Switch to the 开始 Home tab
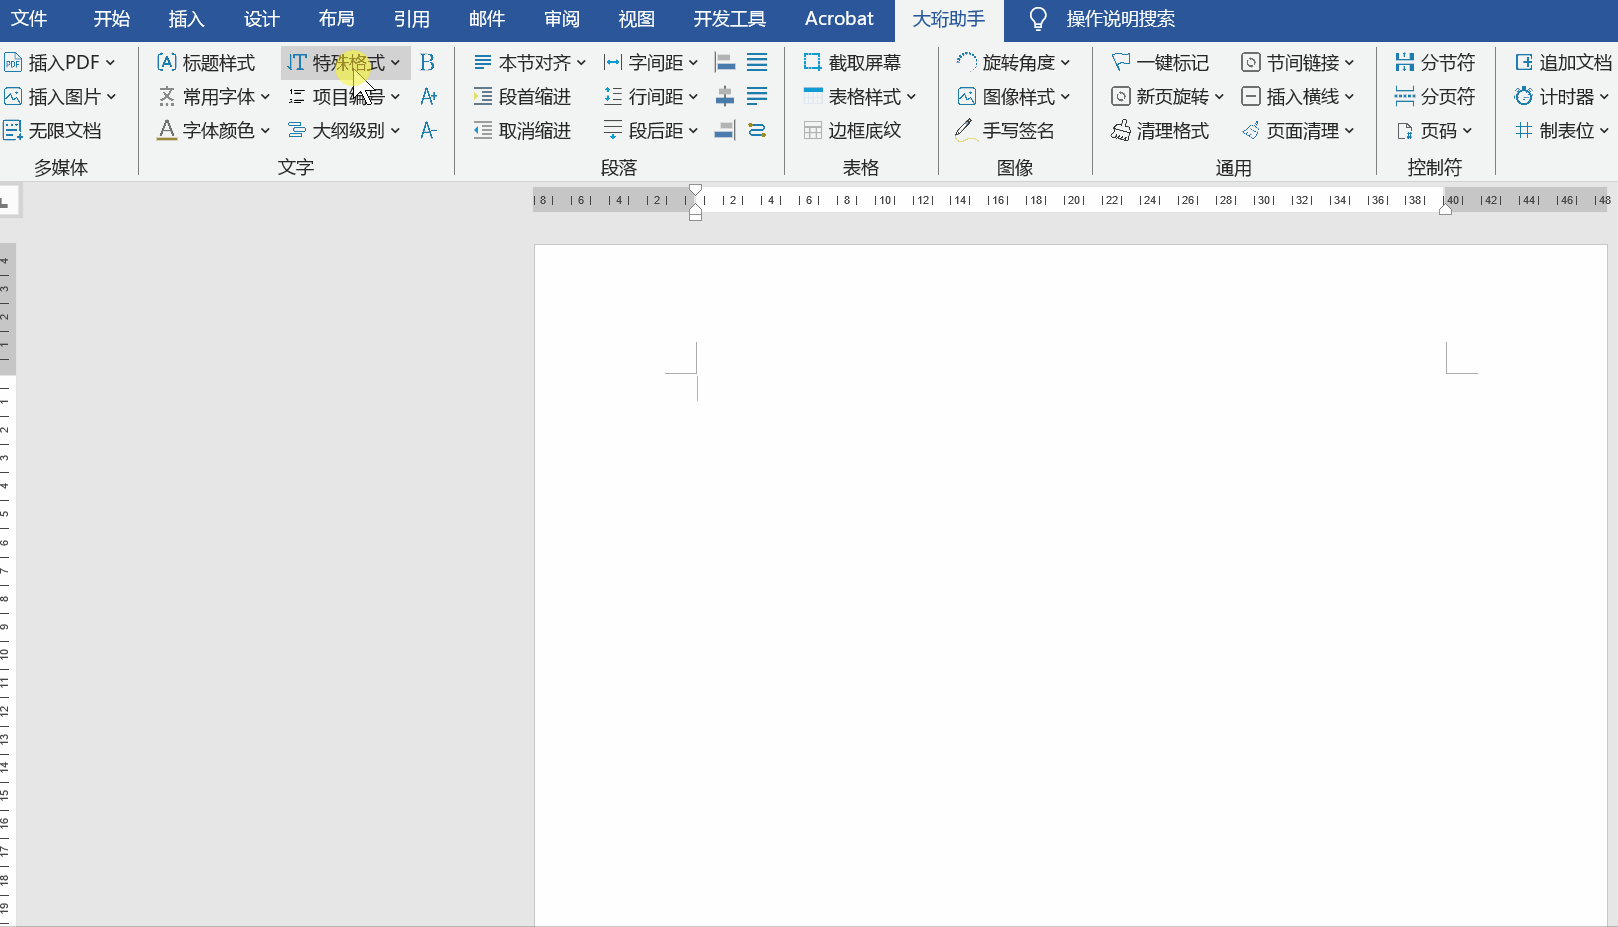 [x=111, y=19]
